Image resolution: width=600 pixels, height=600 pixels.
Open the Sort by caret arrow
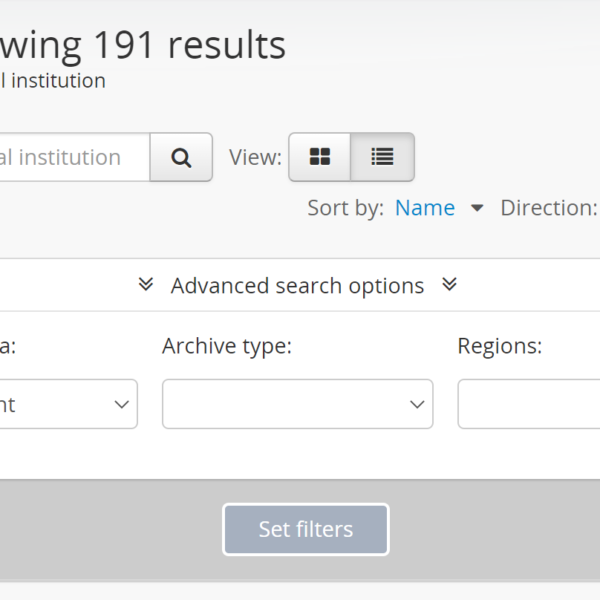[477, 208]
